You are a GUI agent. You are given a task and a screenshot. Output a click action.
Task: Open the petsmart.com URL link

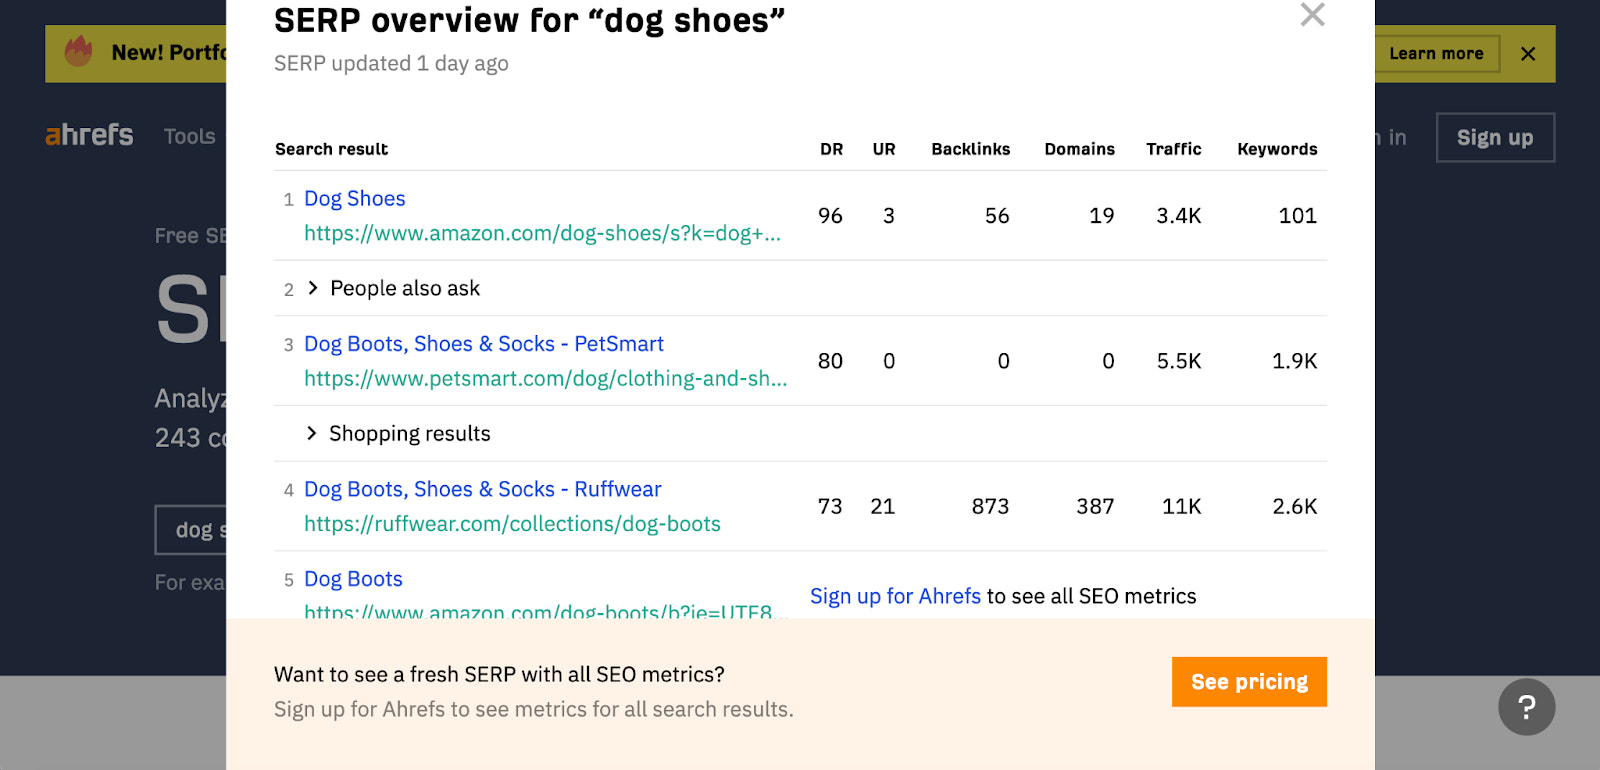coord(546,379)
